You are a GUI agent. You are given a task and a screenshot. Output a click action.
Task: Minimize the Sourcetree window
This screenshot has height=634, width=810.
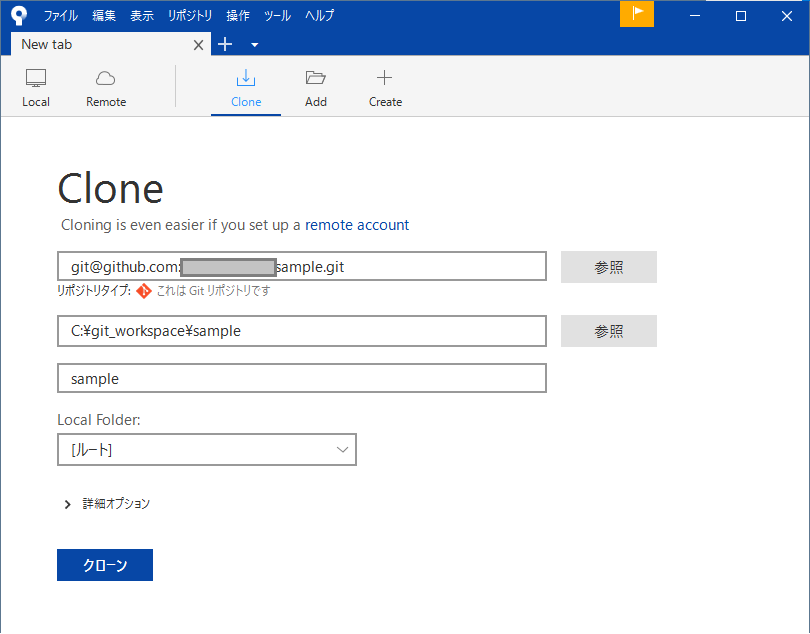pos(695,16)
